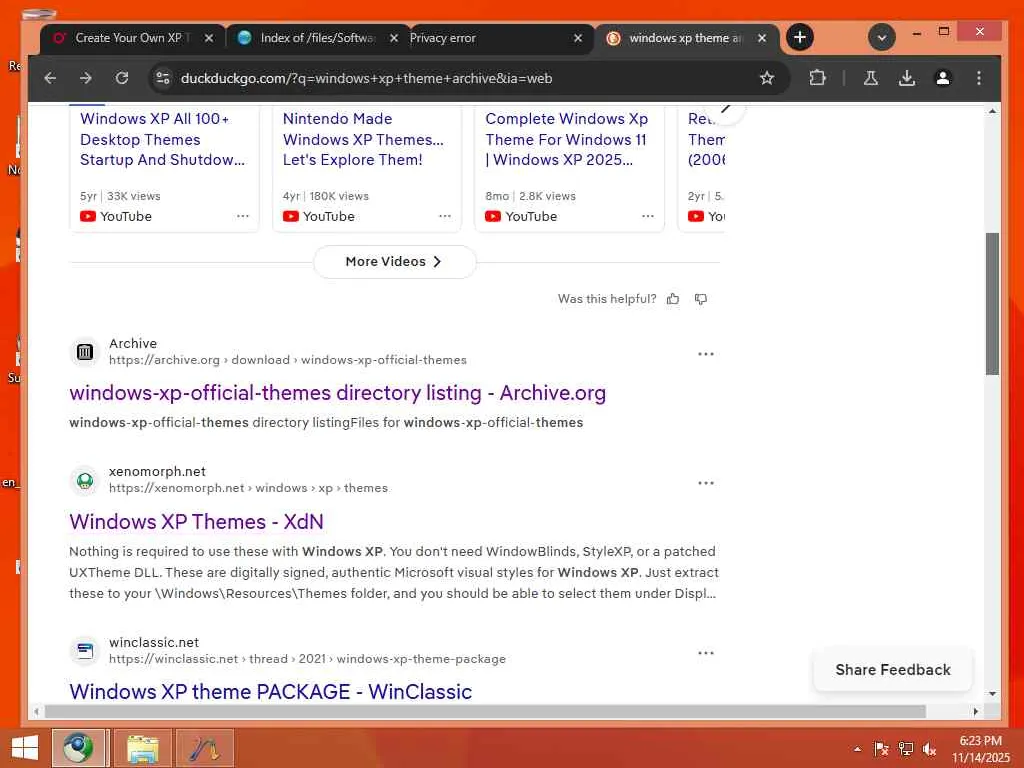The height and width of the screenshot is (768, 1024).
Task: Select the winclassic.net site name text
Action: (154, 643)
